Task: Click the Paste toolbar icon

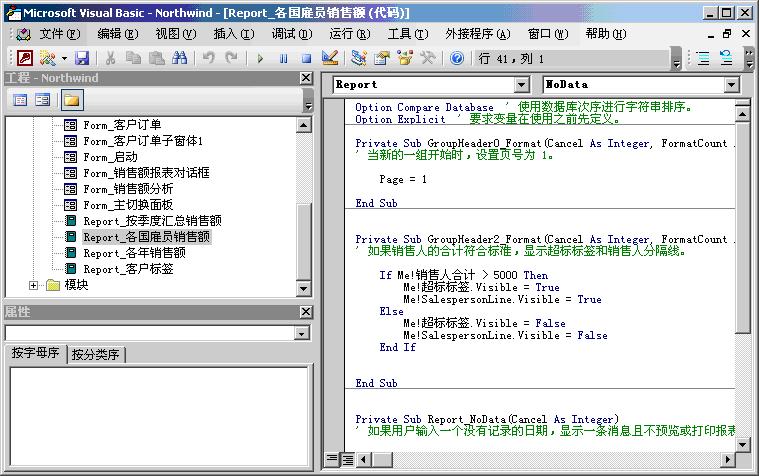Action: tap(156, 58)
